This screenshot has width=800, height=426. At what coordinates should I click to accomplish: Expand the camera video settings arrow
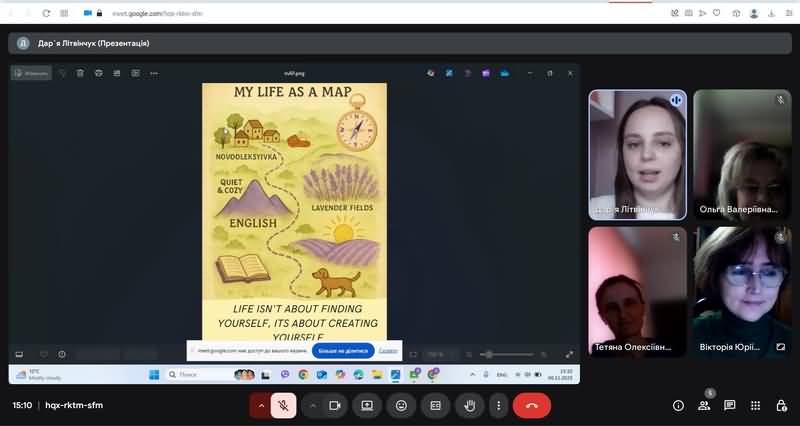coord(312,405)
